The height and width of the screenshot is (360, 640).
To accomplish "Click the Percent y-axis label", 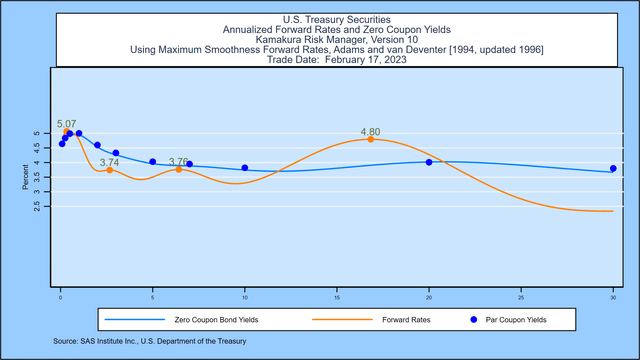I will tap(25, 177).
